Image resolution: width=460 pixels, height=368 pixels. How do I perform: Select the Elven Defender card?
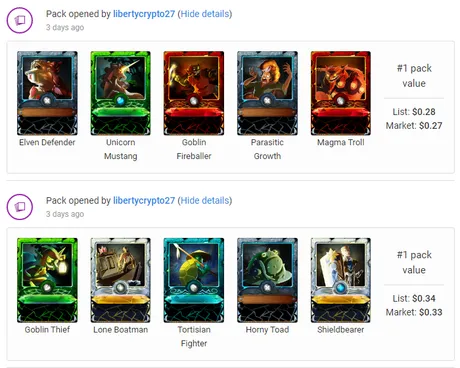click(47, 93)
